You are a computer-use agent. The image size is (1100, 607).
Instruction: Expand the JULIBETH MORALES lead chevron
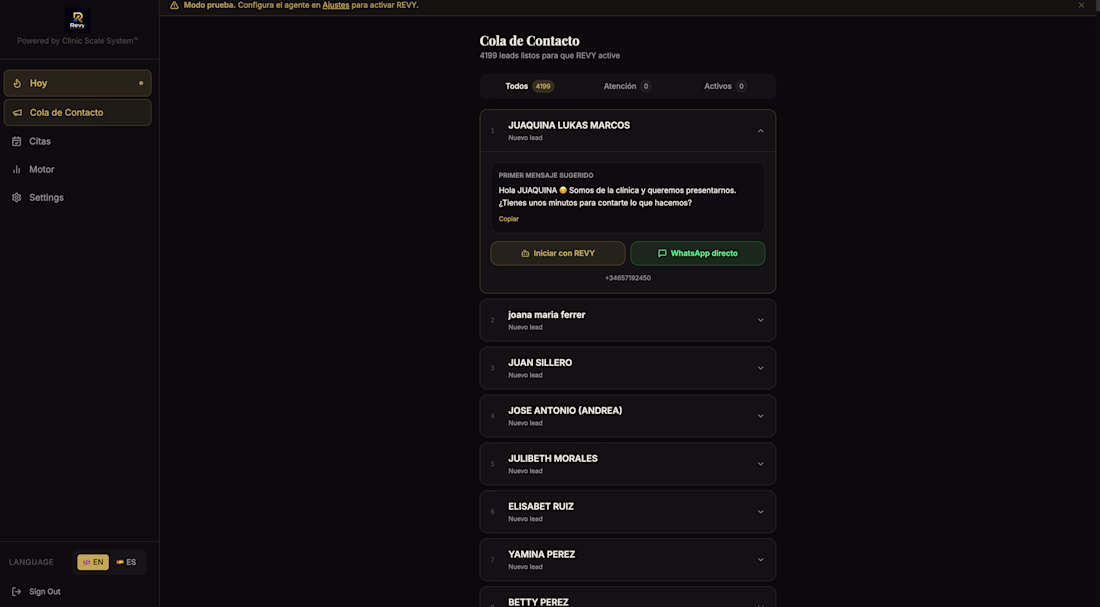pos(760,464)
